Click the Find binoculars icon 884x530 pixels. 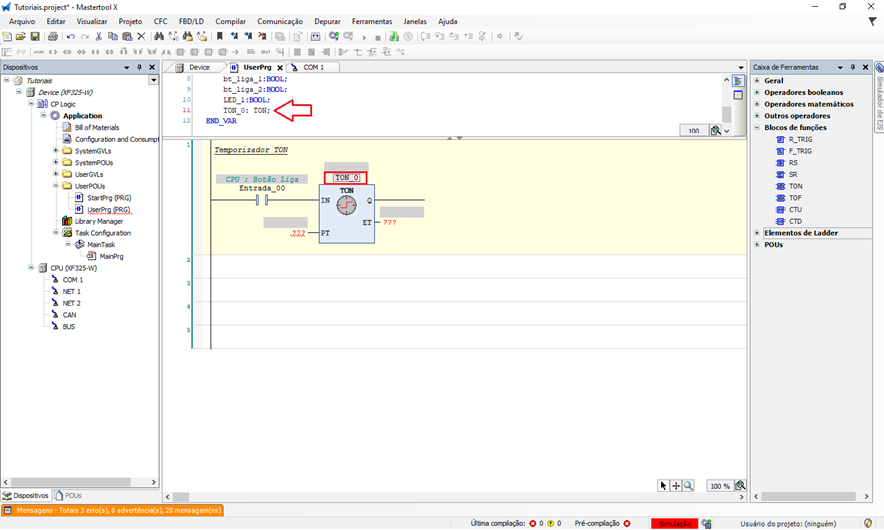(158, 37)
